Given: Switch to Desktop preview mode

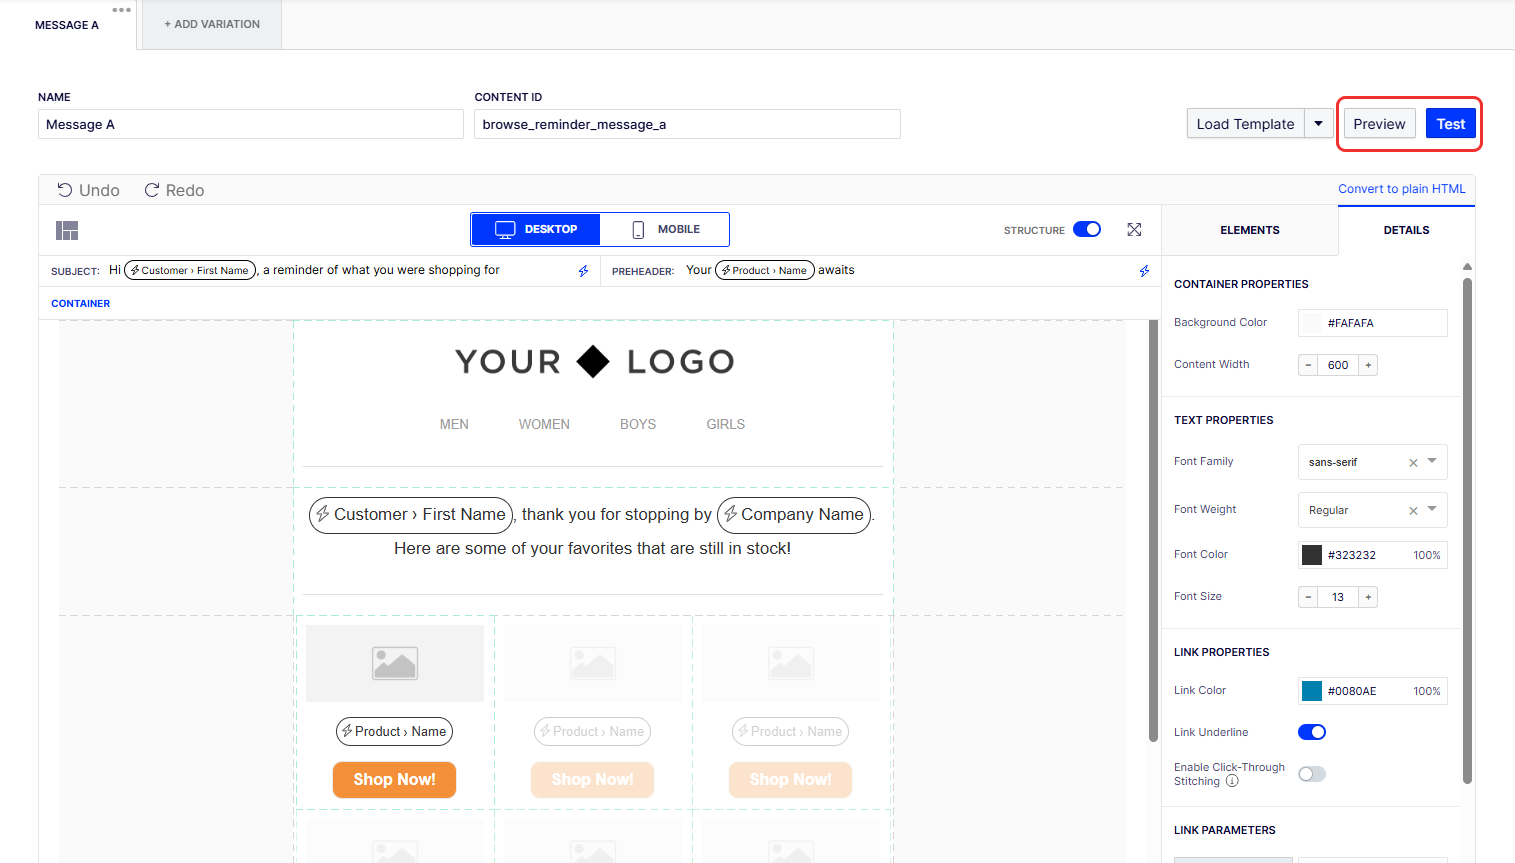Looking at the screenshot, I should click(x=536, y=229).
